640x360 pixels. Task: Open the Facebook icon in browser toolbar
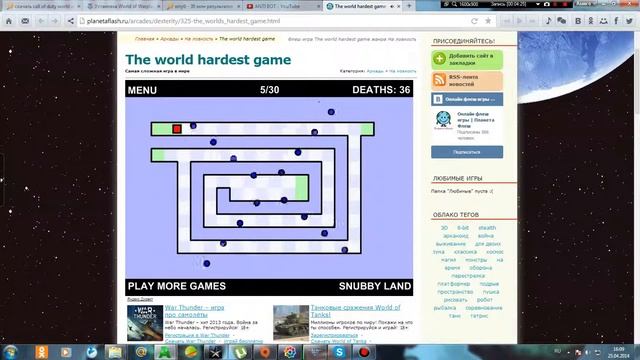(x=616, y=21)
